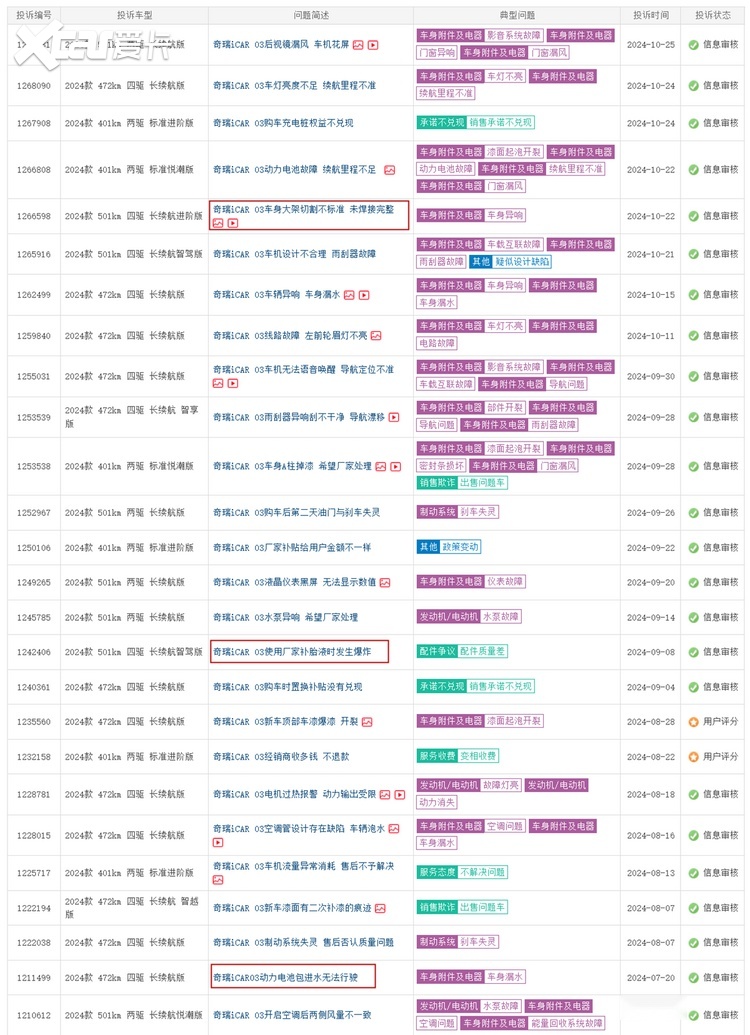Click the 投诉编号 column header
The height and width of the screenshot is (1035, 750).
point(34,15)
